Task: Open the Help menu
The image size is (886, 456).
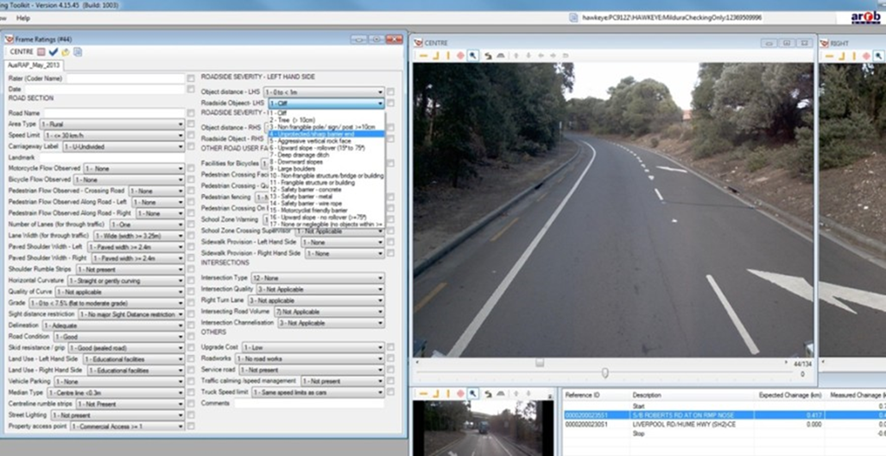Action: coord(23,18)
